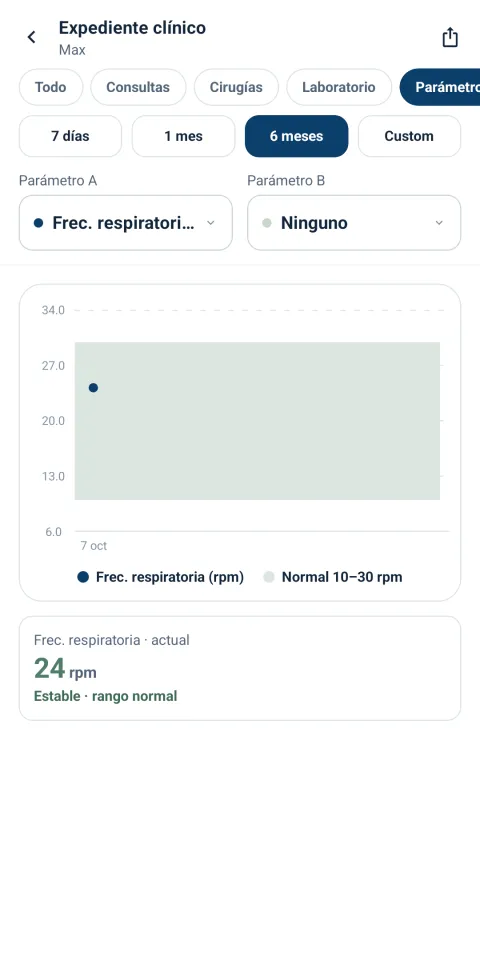Tap blue dot in Parámetro A selector
The image size is (480, 960).
pos(39,223)
